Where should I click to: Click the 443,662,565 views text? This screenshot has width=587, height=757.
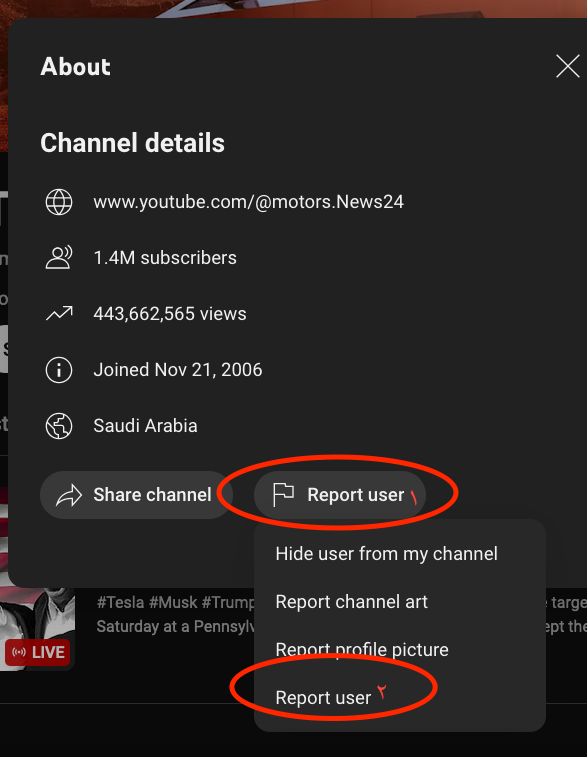170,314
